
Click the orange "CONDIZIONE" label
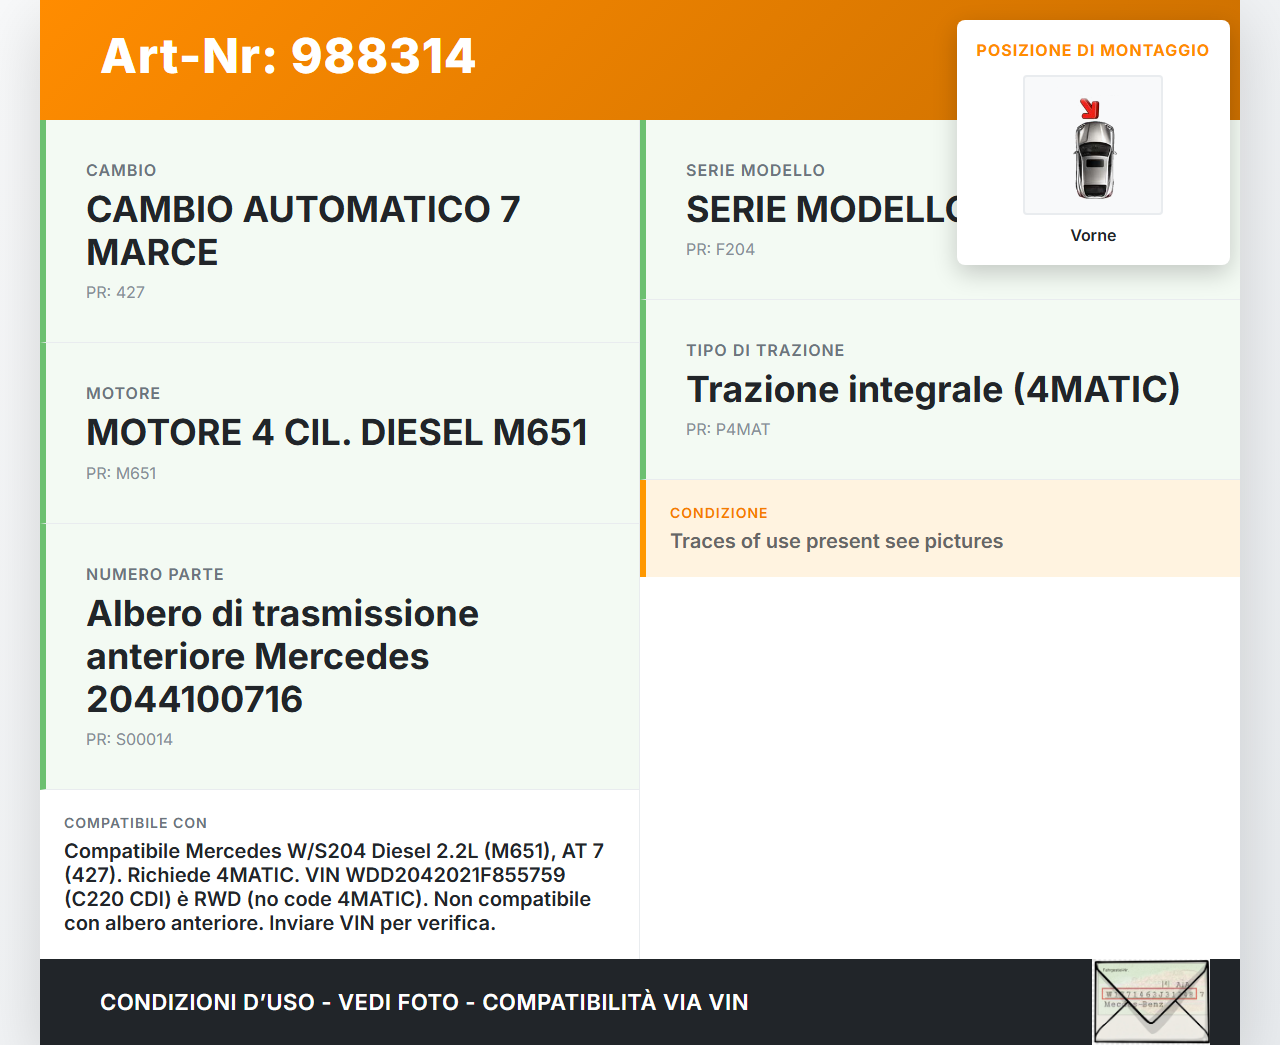(719, 513)
